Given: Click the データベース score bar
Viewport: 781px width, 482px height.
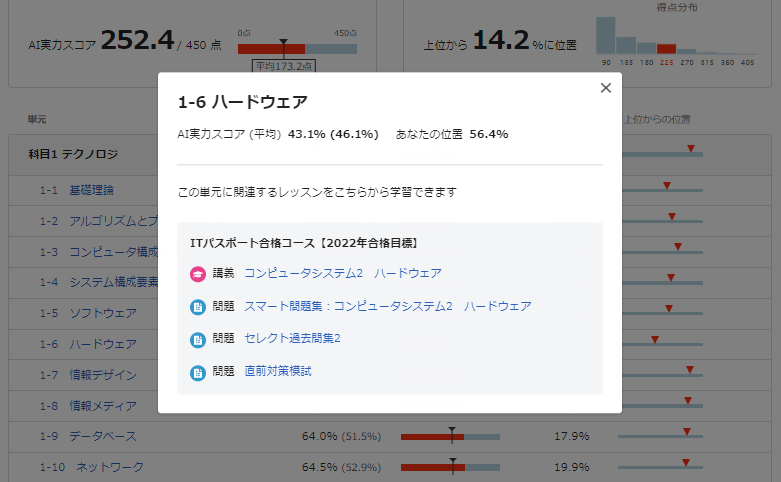Looking at the screenshot, I should (x=450, y=437).
